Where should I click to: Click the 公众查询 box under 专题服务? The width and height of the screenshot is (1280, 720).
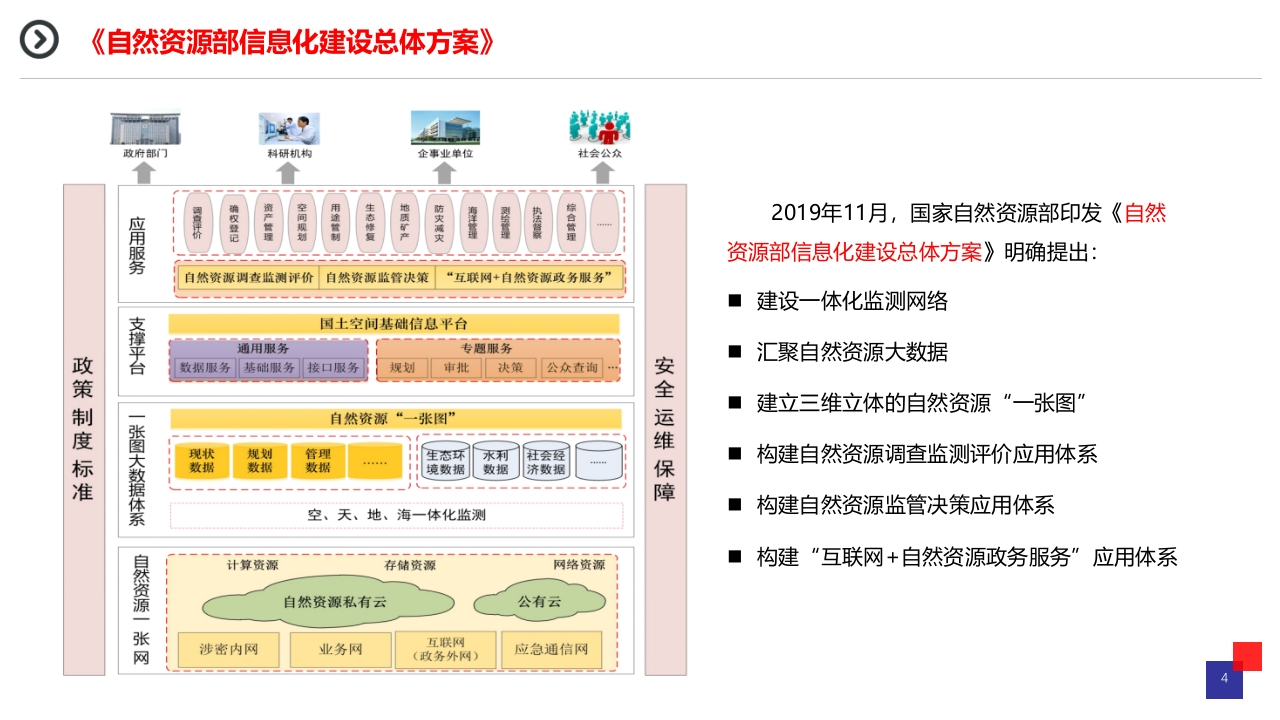(x=572, y=368)
